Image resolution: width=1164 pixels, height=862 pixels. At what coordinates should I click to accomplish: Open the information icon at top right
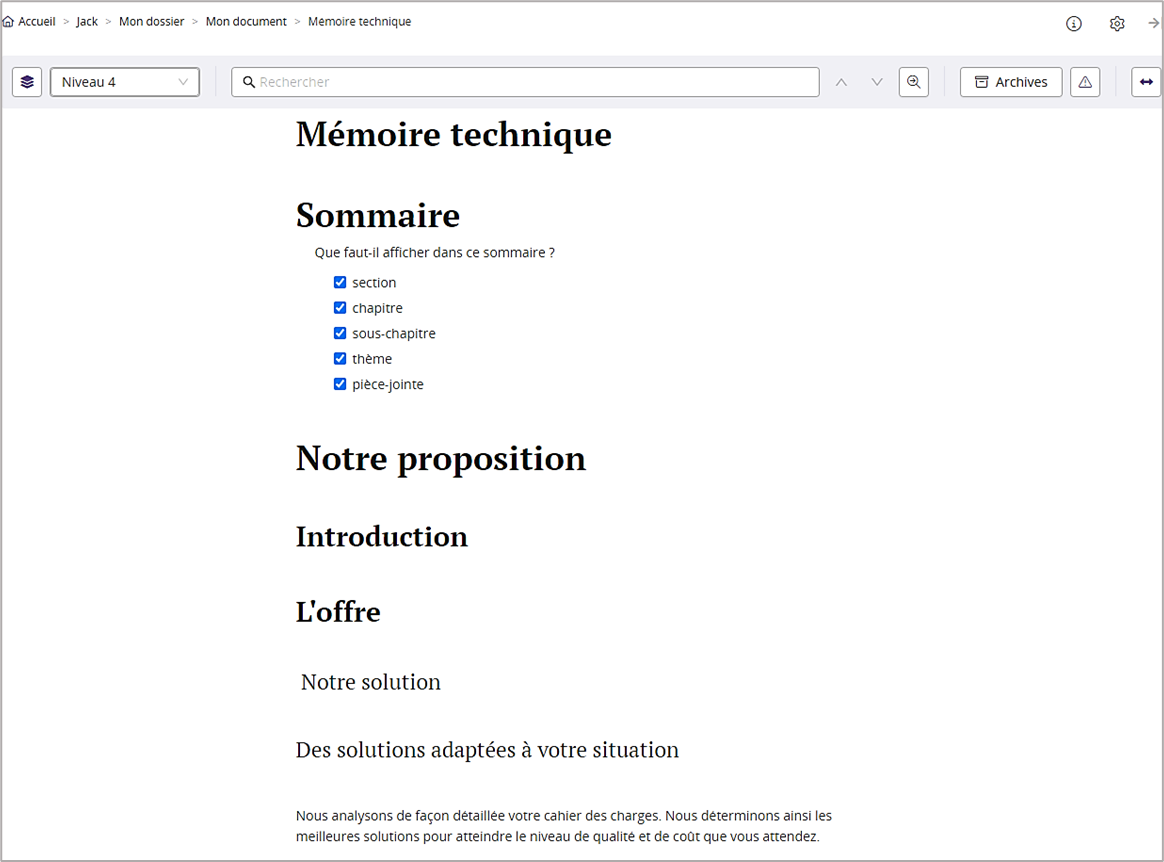point(1074,24)
